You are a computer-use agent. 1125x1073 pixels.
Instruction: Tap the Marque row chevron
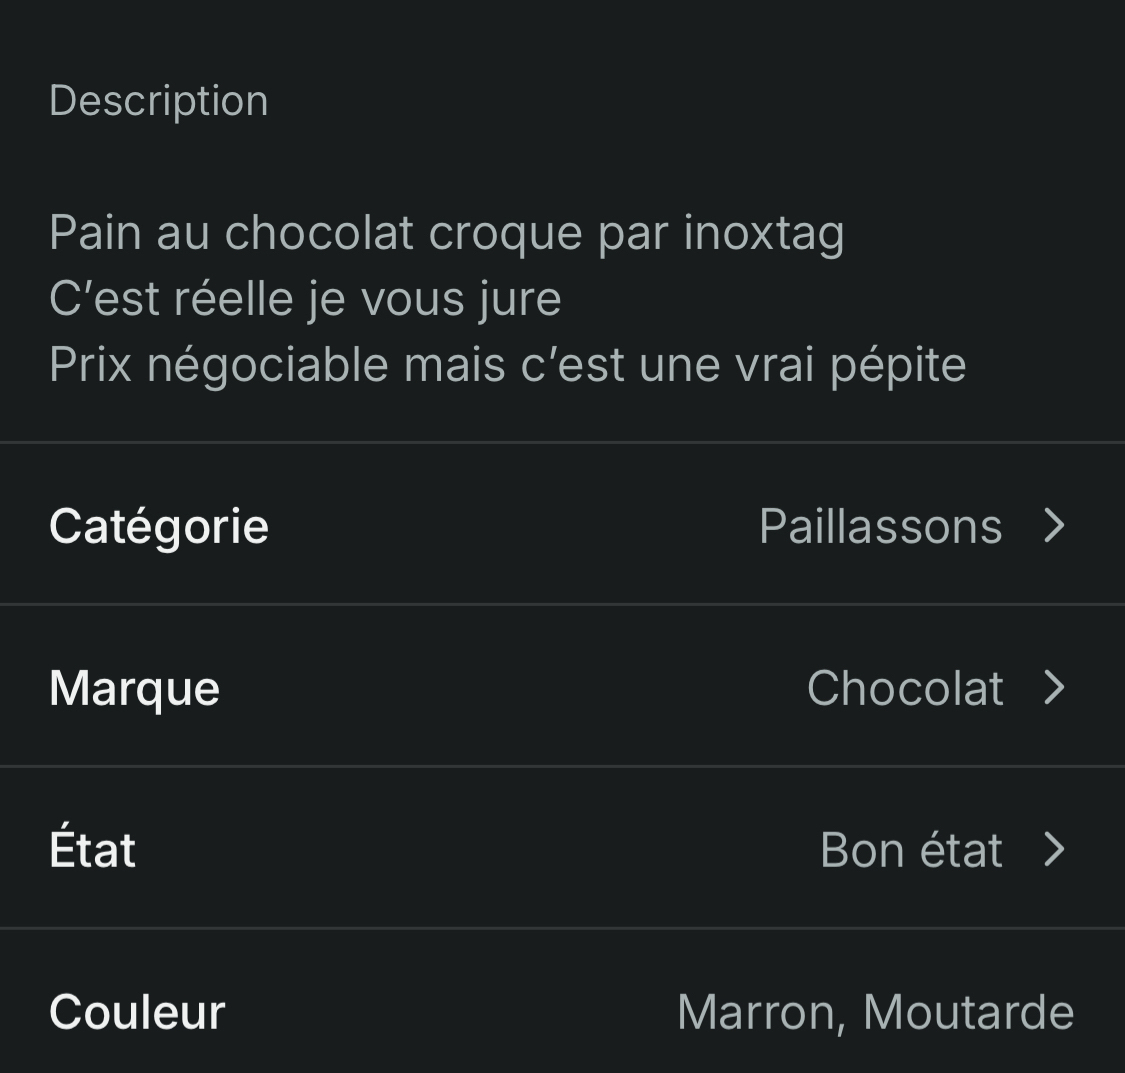(1054, 687)
